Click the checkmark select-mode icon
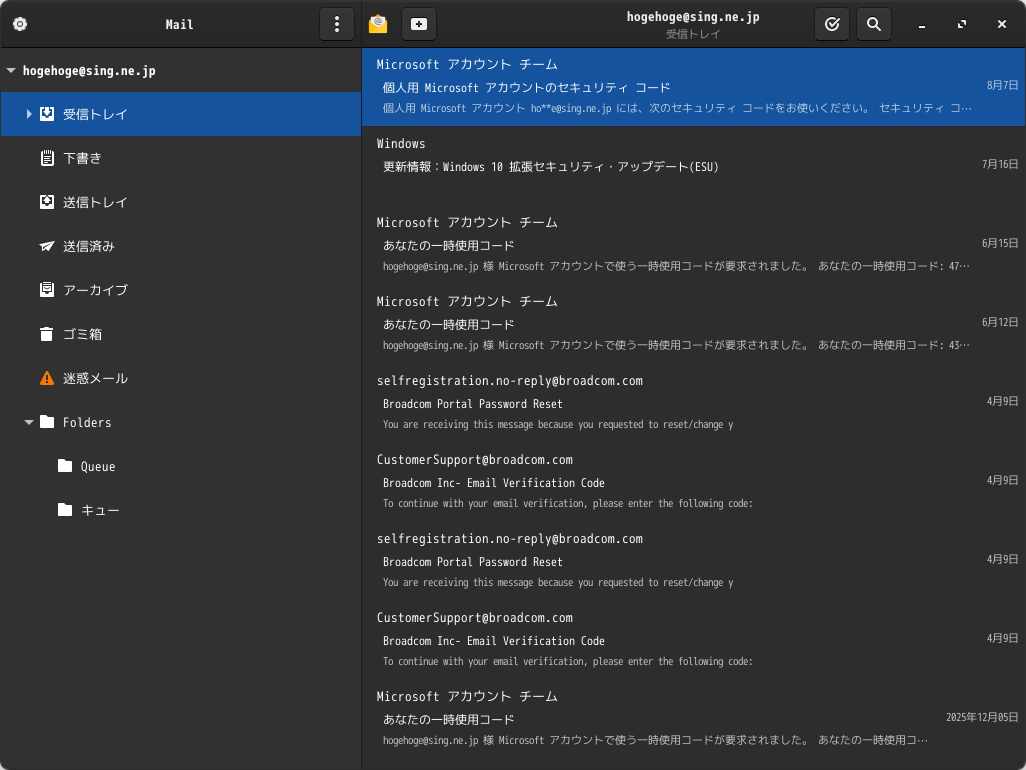This screenshot has width=1026, height=770. [x=832, y=24]
